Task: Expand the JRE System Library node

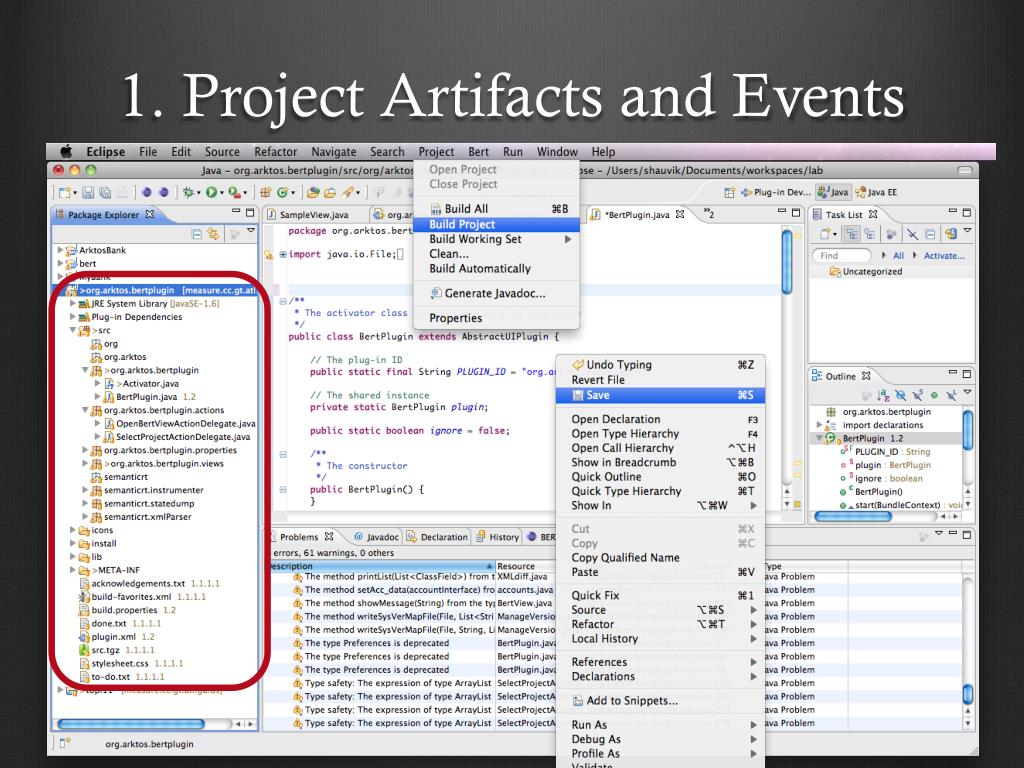Action: tap(72, 303)
